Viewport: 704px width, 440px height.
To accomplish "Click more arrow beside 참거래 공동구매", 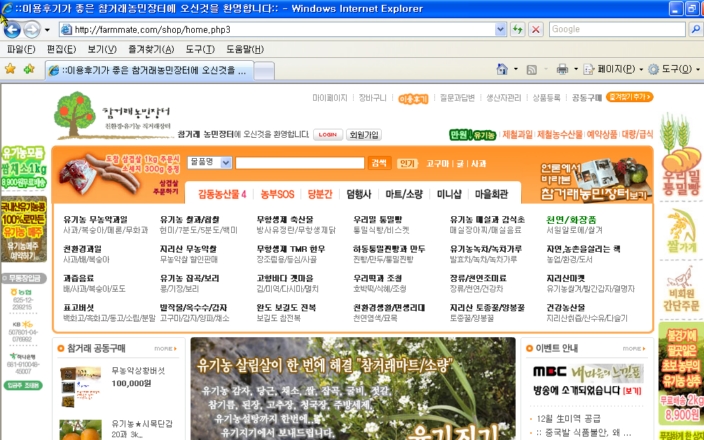I will tap(166, 348).
